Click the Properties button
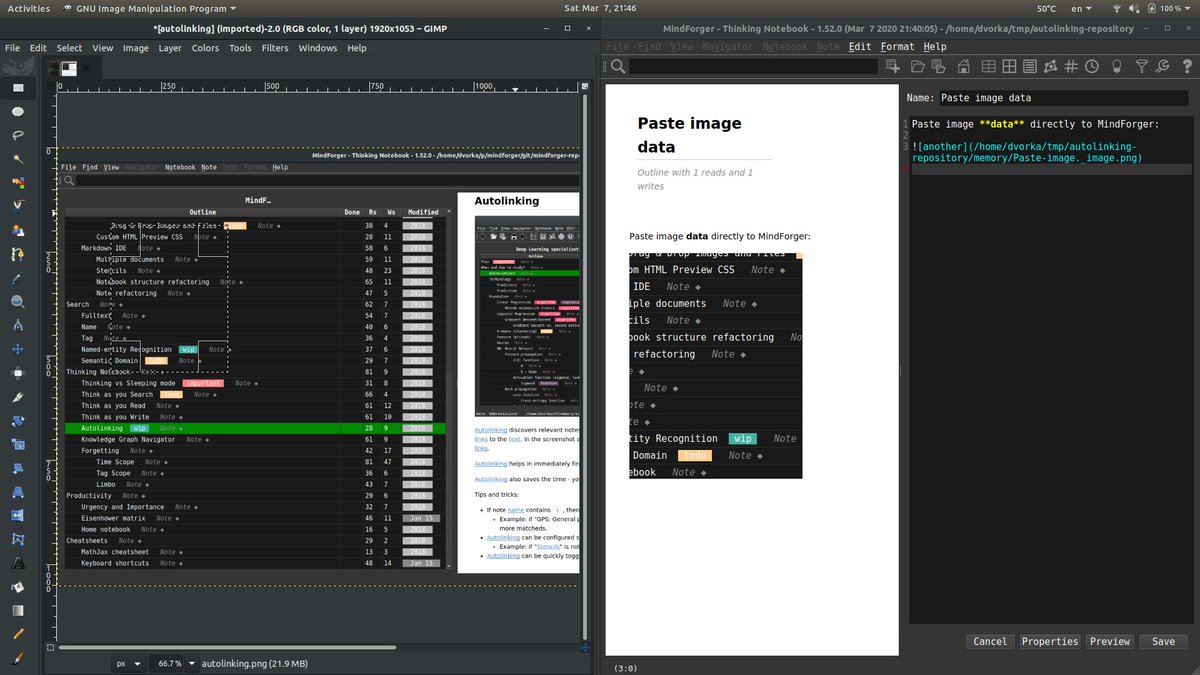The image size is (1200, 675). pyautogui.click(x=1050, y=641)
